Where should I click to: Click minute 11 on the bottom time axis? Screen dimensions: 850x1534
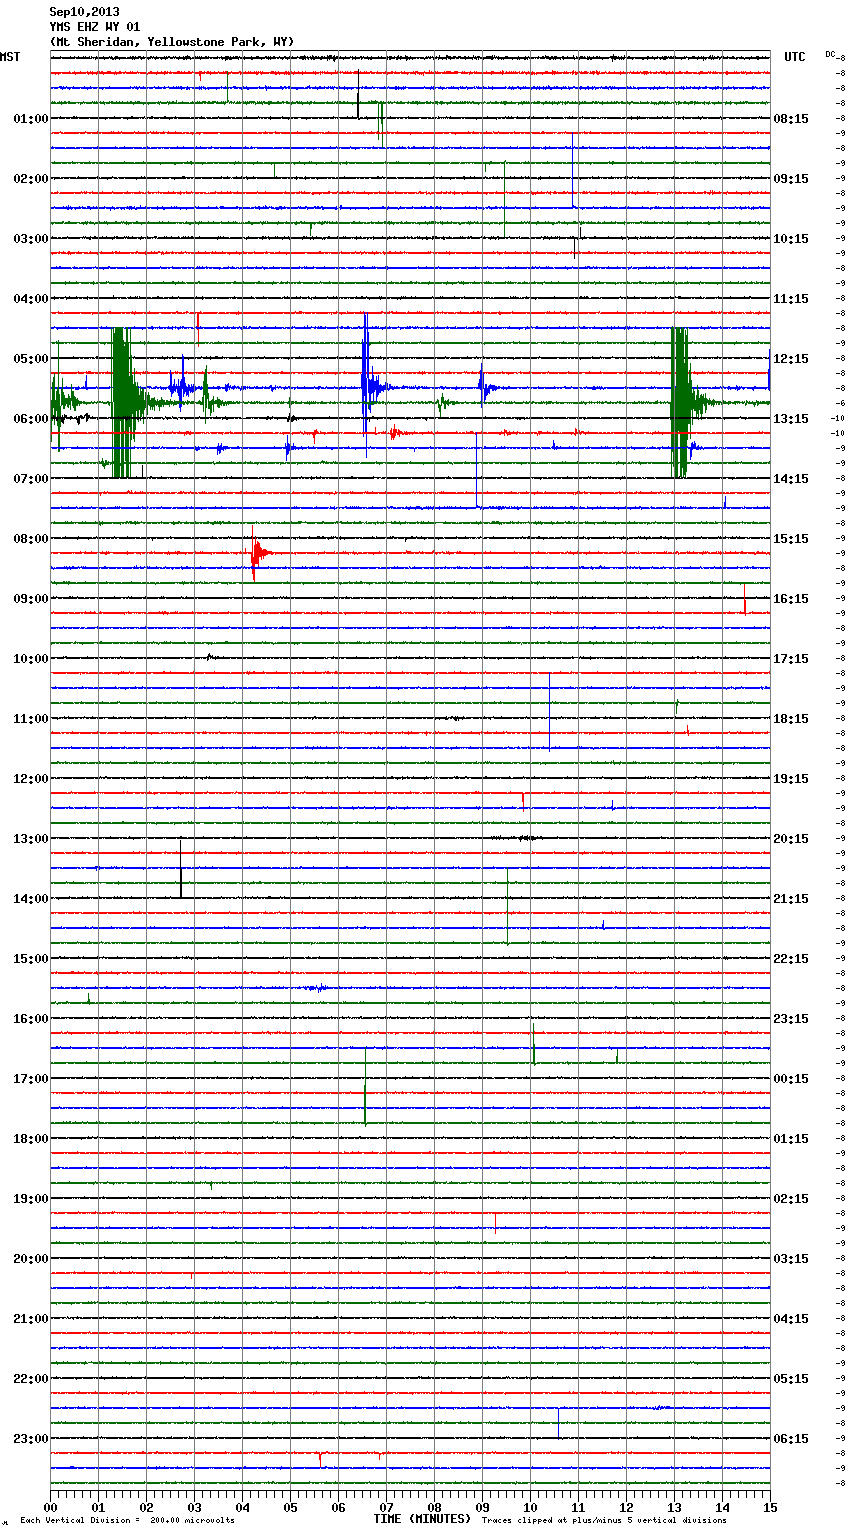[578, 1507]
